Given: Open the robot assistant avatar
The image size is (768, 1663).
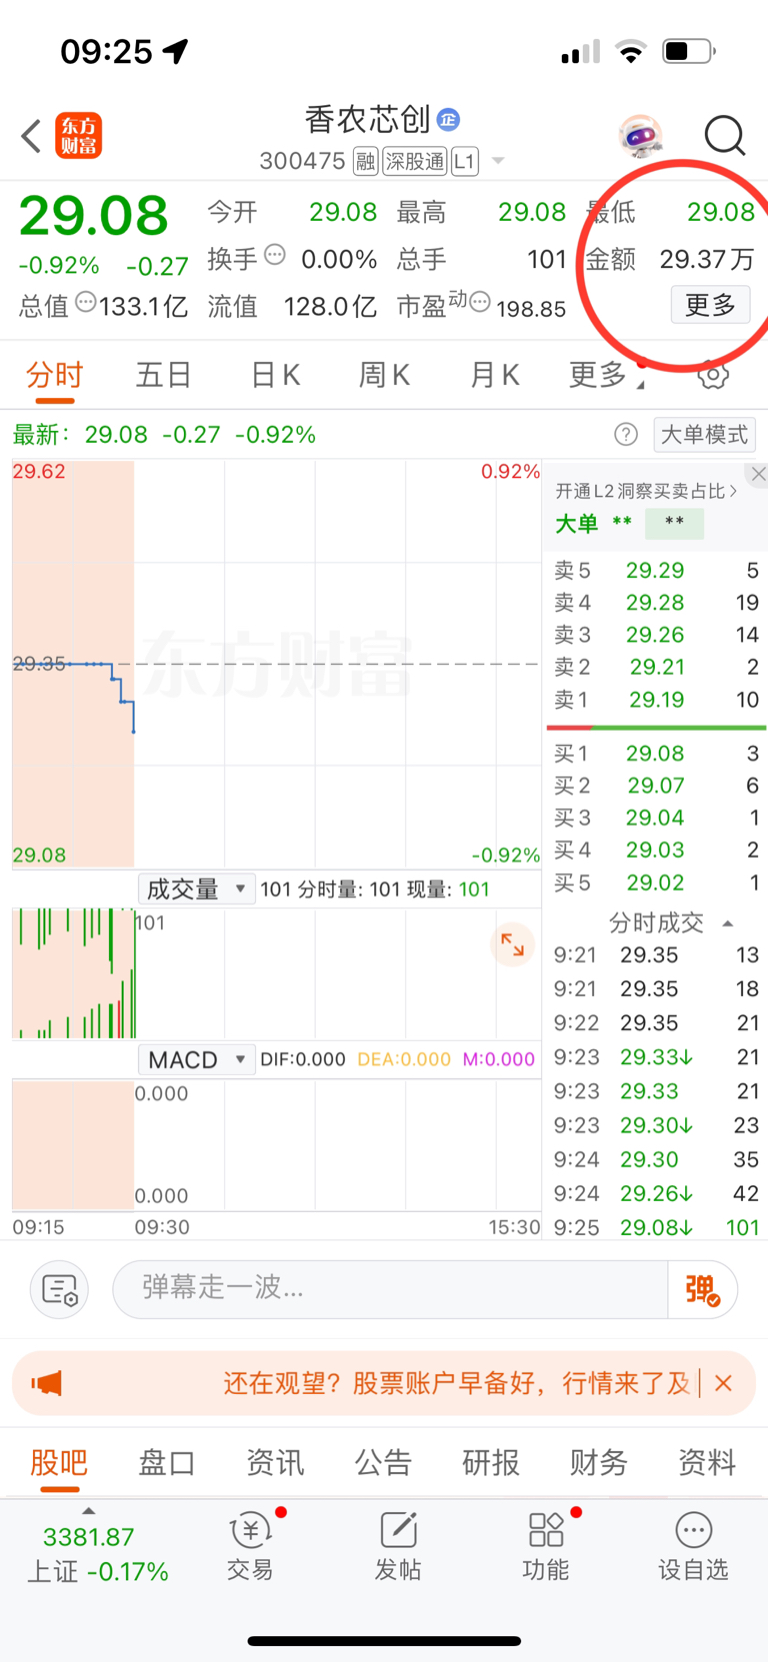Looking at the screenshot, I should click(x=640, y=136).
